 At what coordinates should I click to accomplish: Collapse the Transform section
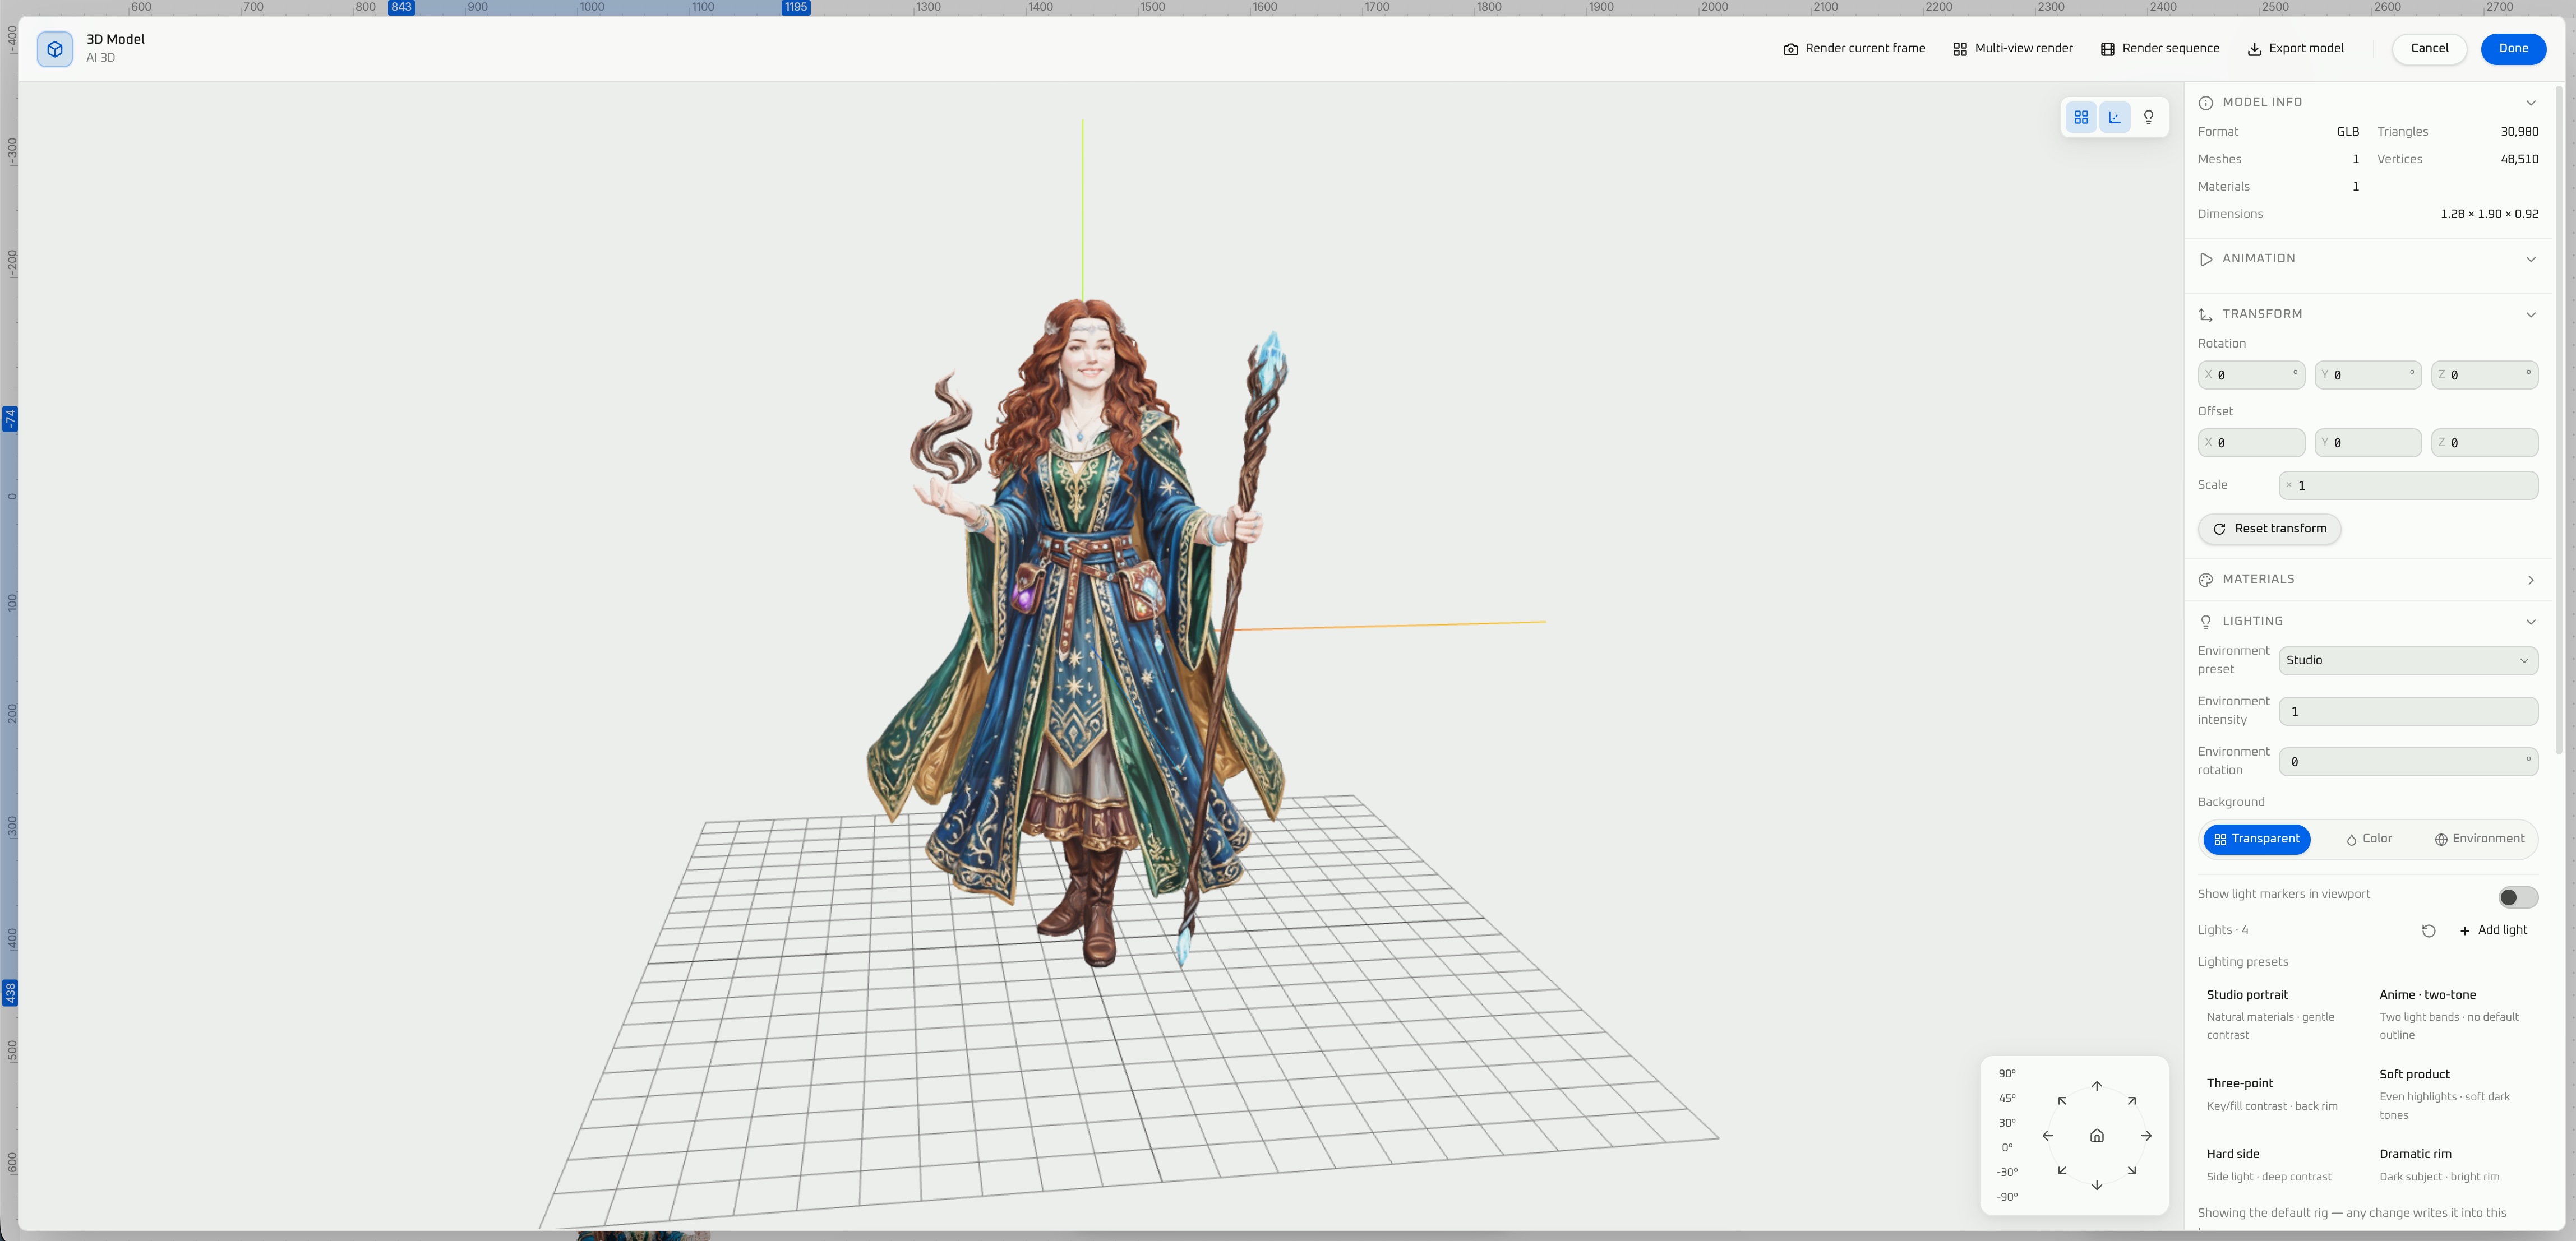coord(2530,315)
